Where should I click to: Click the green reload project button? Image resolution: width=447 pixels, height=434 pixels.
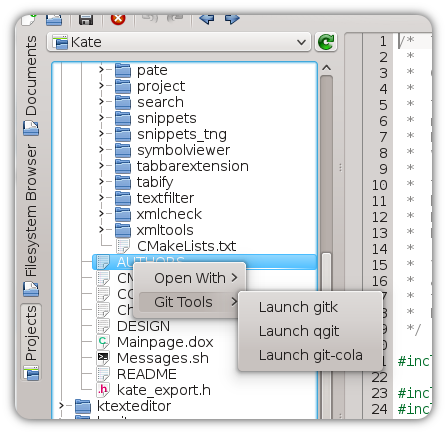(x=326, y=42)
